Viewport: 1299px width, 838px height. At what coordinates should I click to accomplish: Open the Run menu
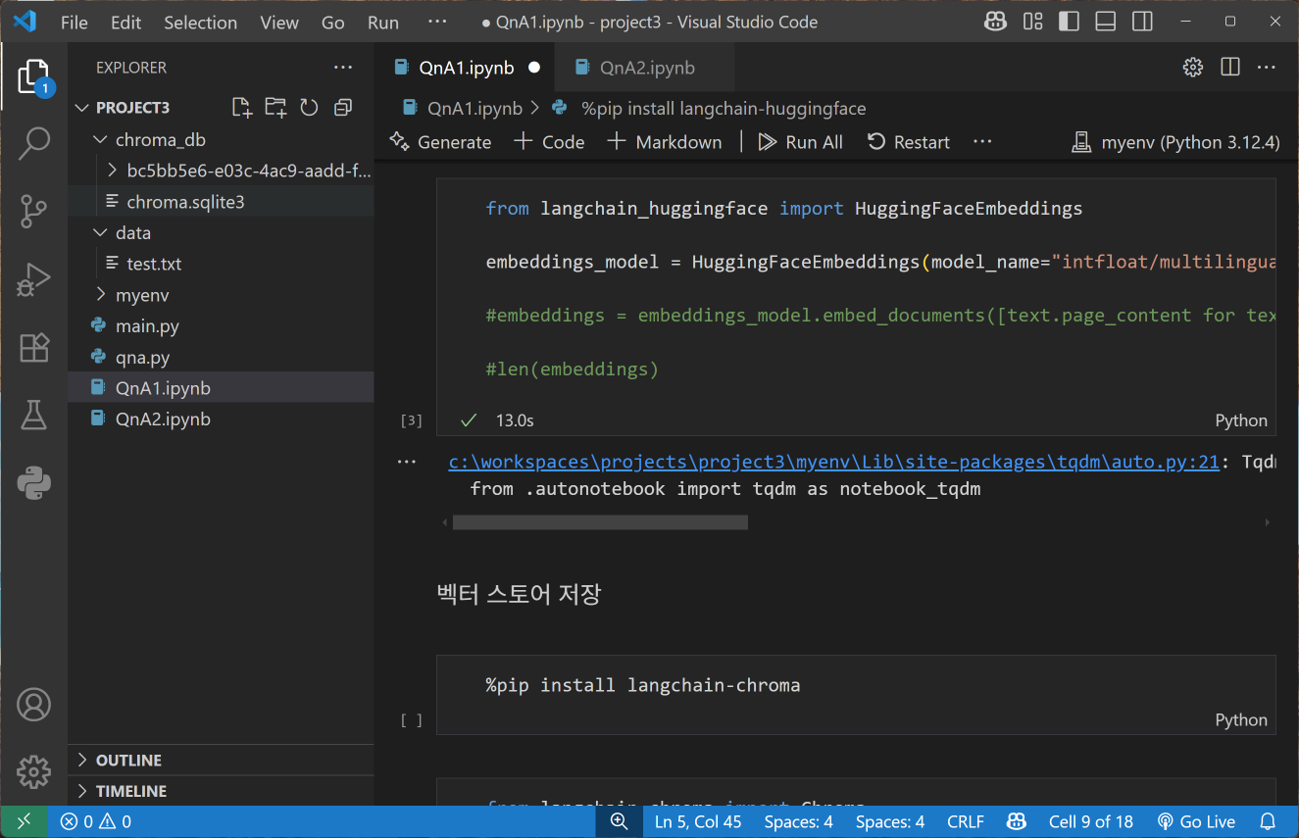(x=383, y=22)
